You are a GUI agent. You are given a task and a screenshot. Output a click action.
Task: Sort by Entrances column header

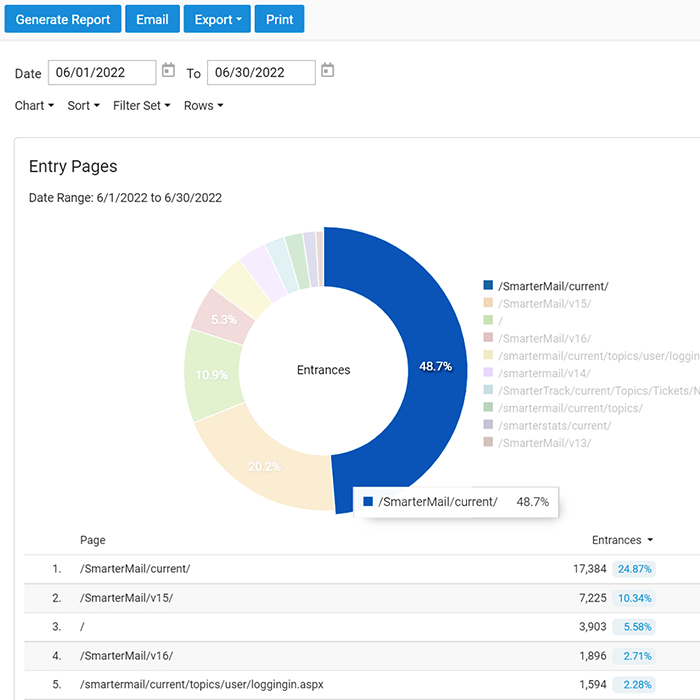point(622,540)
